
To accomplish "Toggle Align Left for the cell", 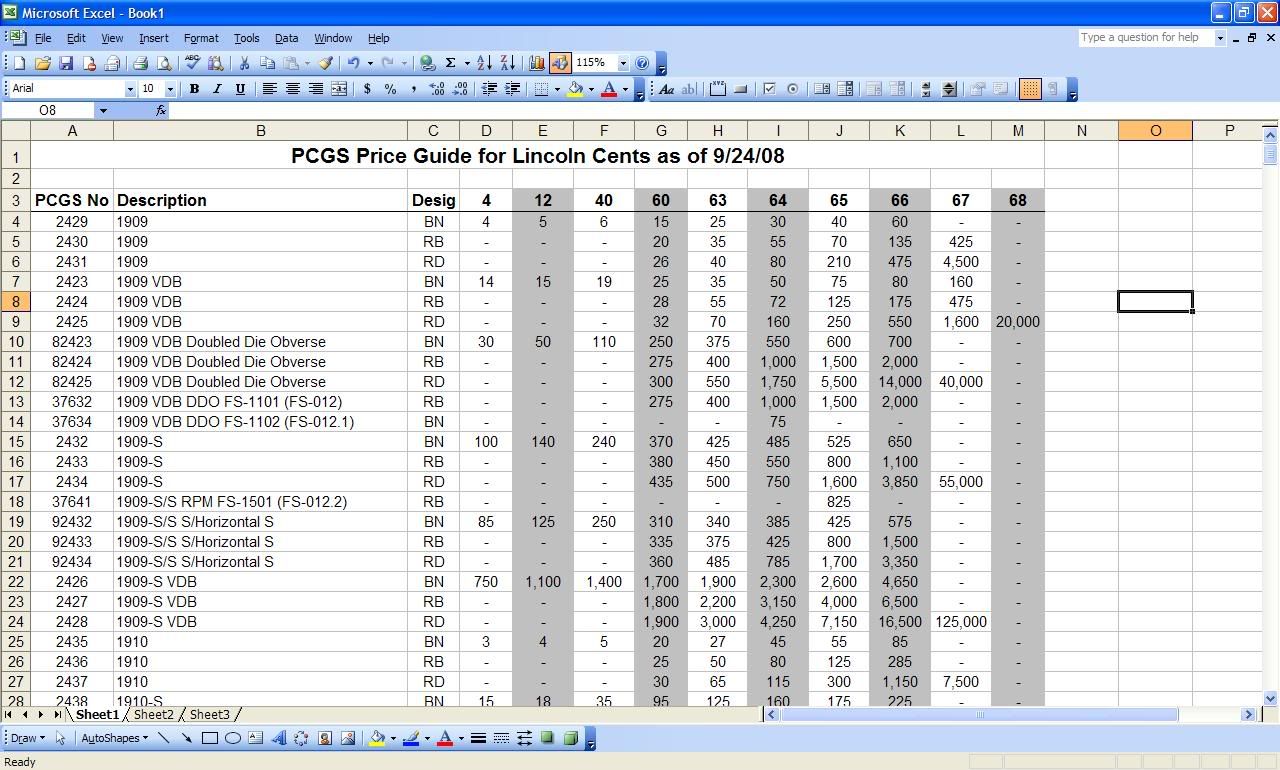I will click(269, 89).
